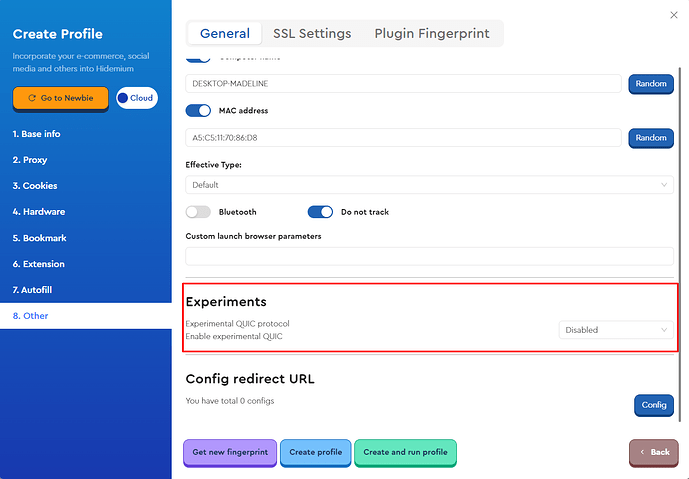This screenshot has height=479, width=689.
Task: Switch to the SSL Settings tab
Action: pyautogui.click(x=312, y=33)
